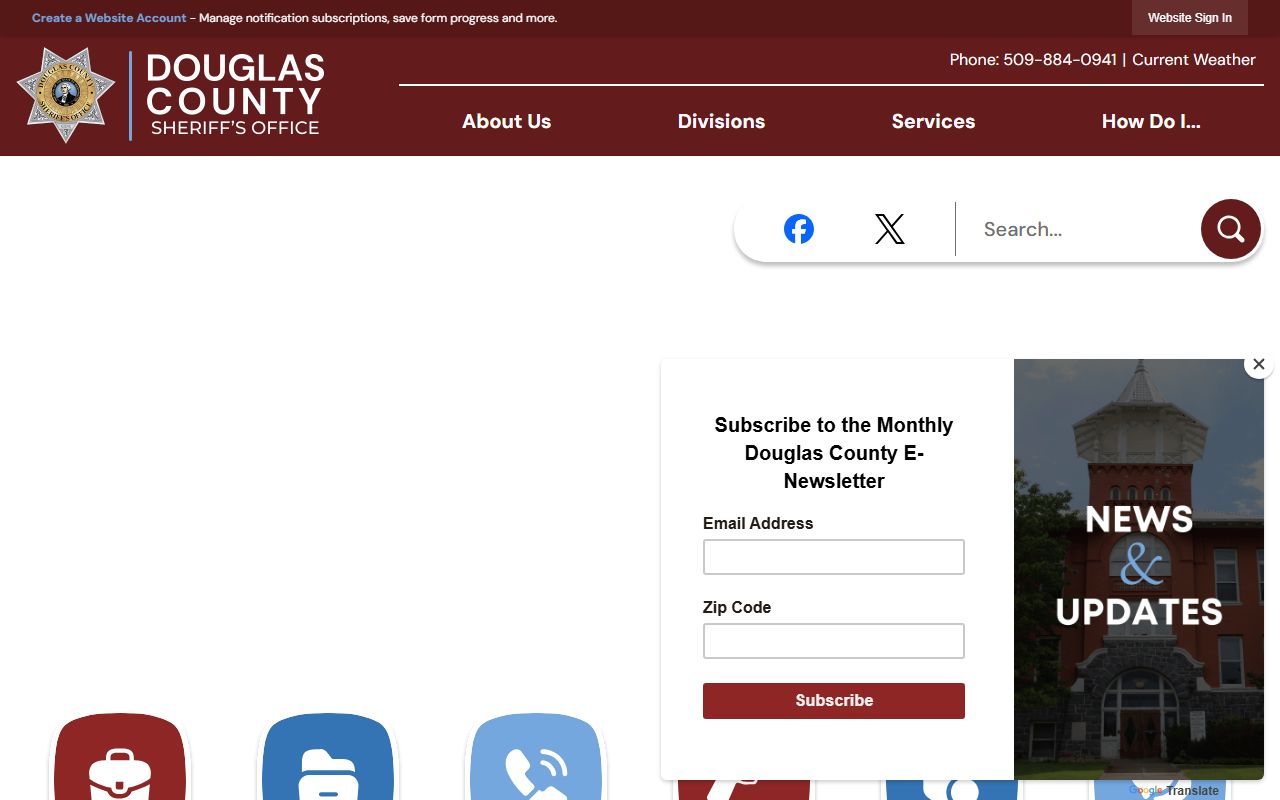The width and height of the screenshot is (1280, 800).
Task: Open the About Us menu
Action: [x=506, y=121]
